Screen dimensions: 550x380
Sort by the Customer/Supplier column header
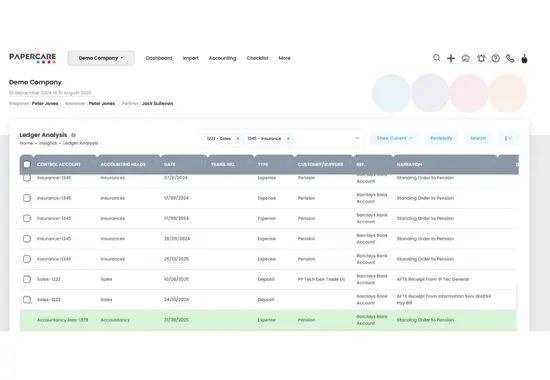click(320, 164)
